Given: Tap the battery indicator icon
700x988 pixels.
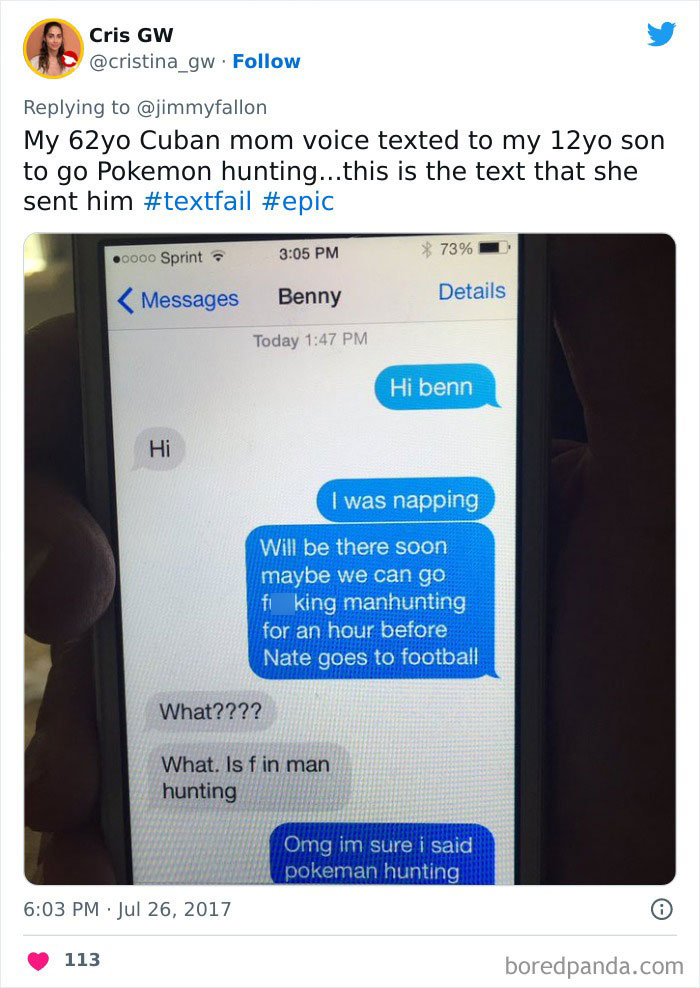Looking at the screenshot, I should point(495,248).
